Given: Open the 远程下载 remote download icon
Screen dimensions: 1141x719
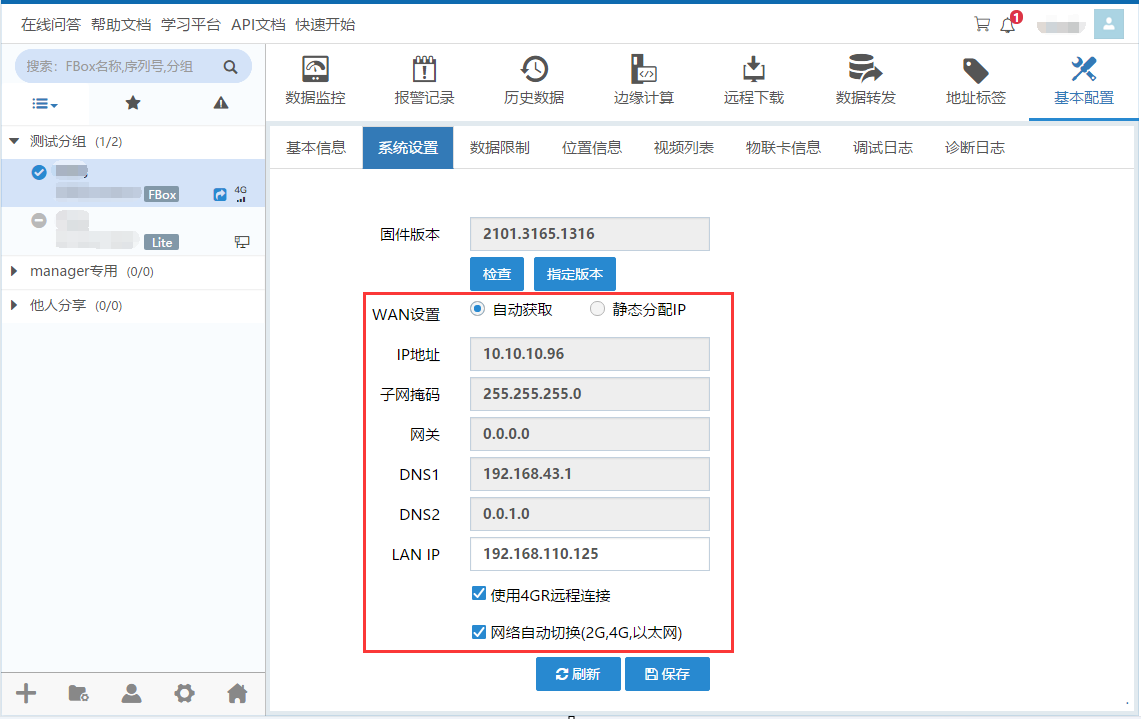Looking at the screenshot, I should pyautogui.click(x=754, y=70).
